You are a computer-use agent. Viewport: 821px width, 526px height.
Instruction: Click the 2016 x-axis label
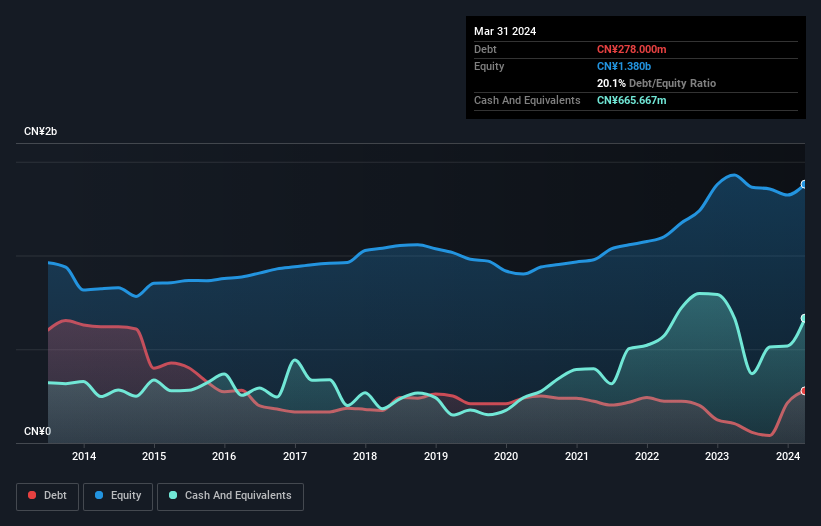point(224,456)
